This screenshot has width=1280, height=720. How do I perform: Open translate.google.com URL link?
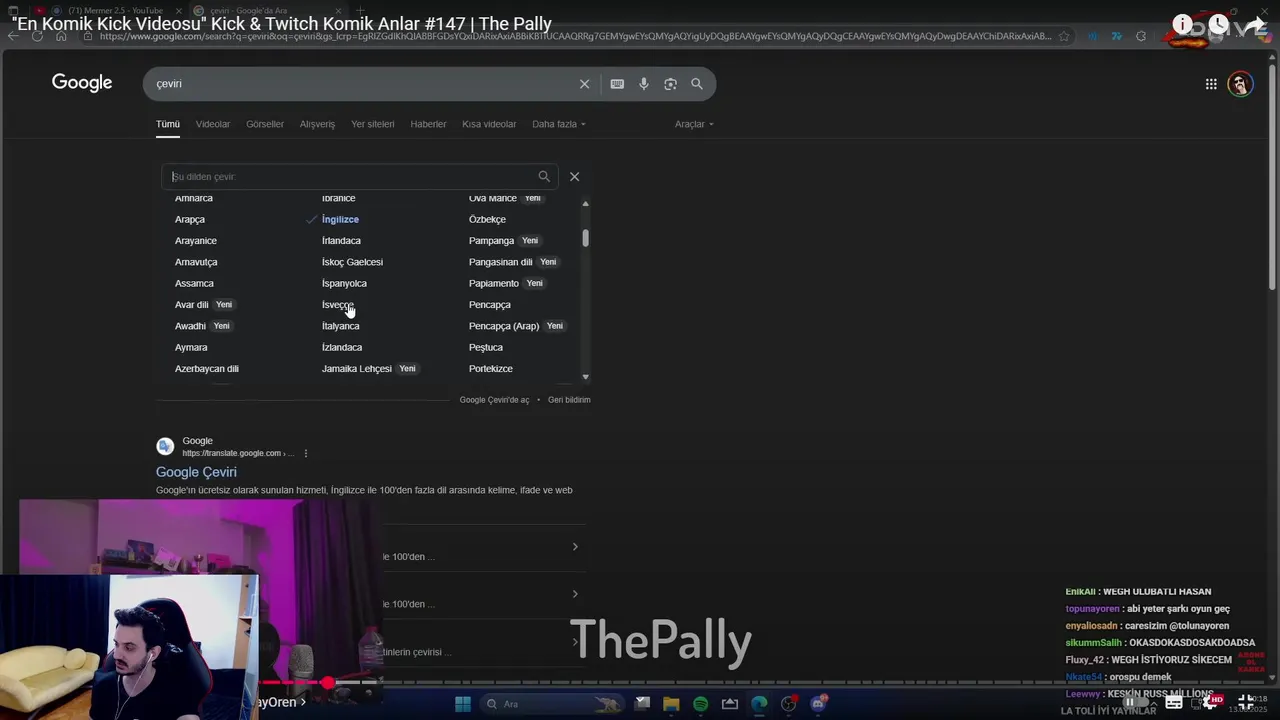point(238,453)
